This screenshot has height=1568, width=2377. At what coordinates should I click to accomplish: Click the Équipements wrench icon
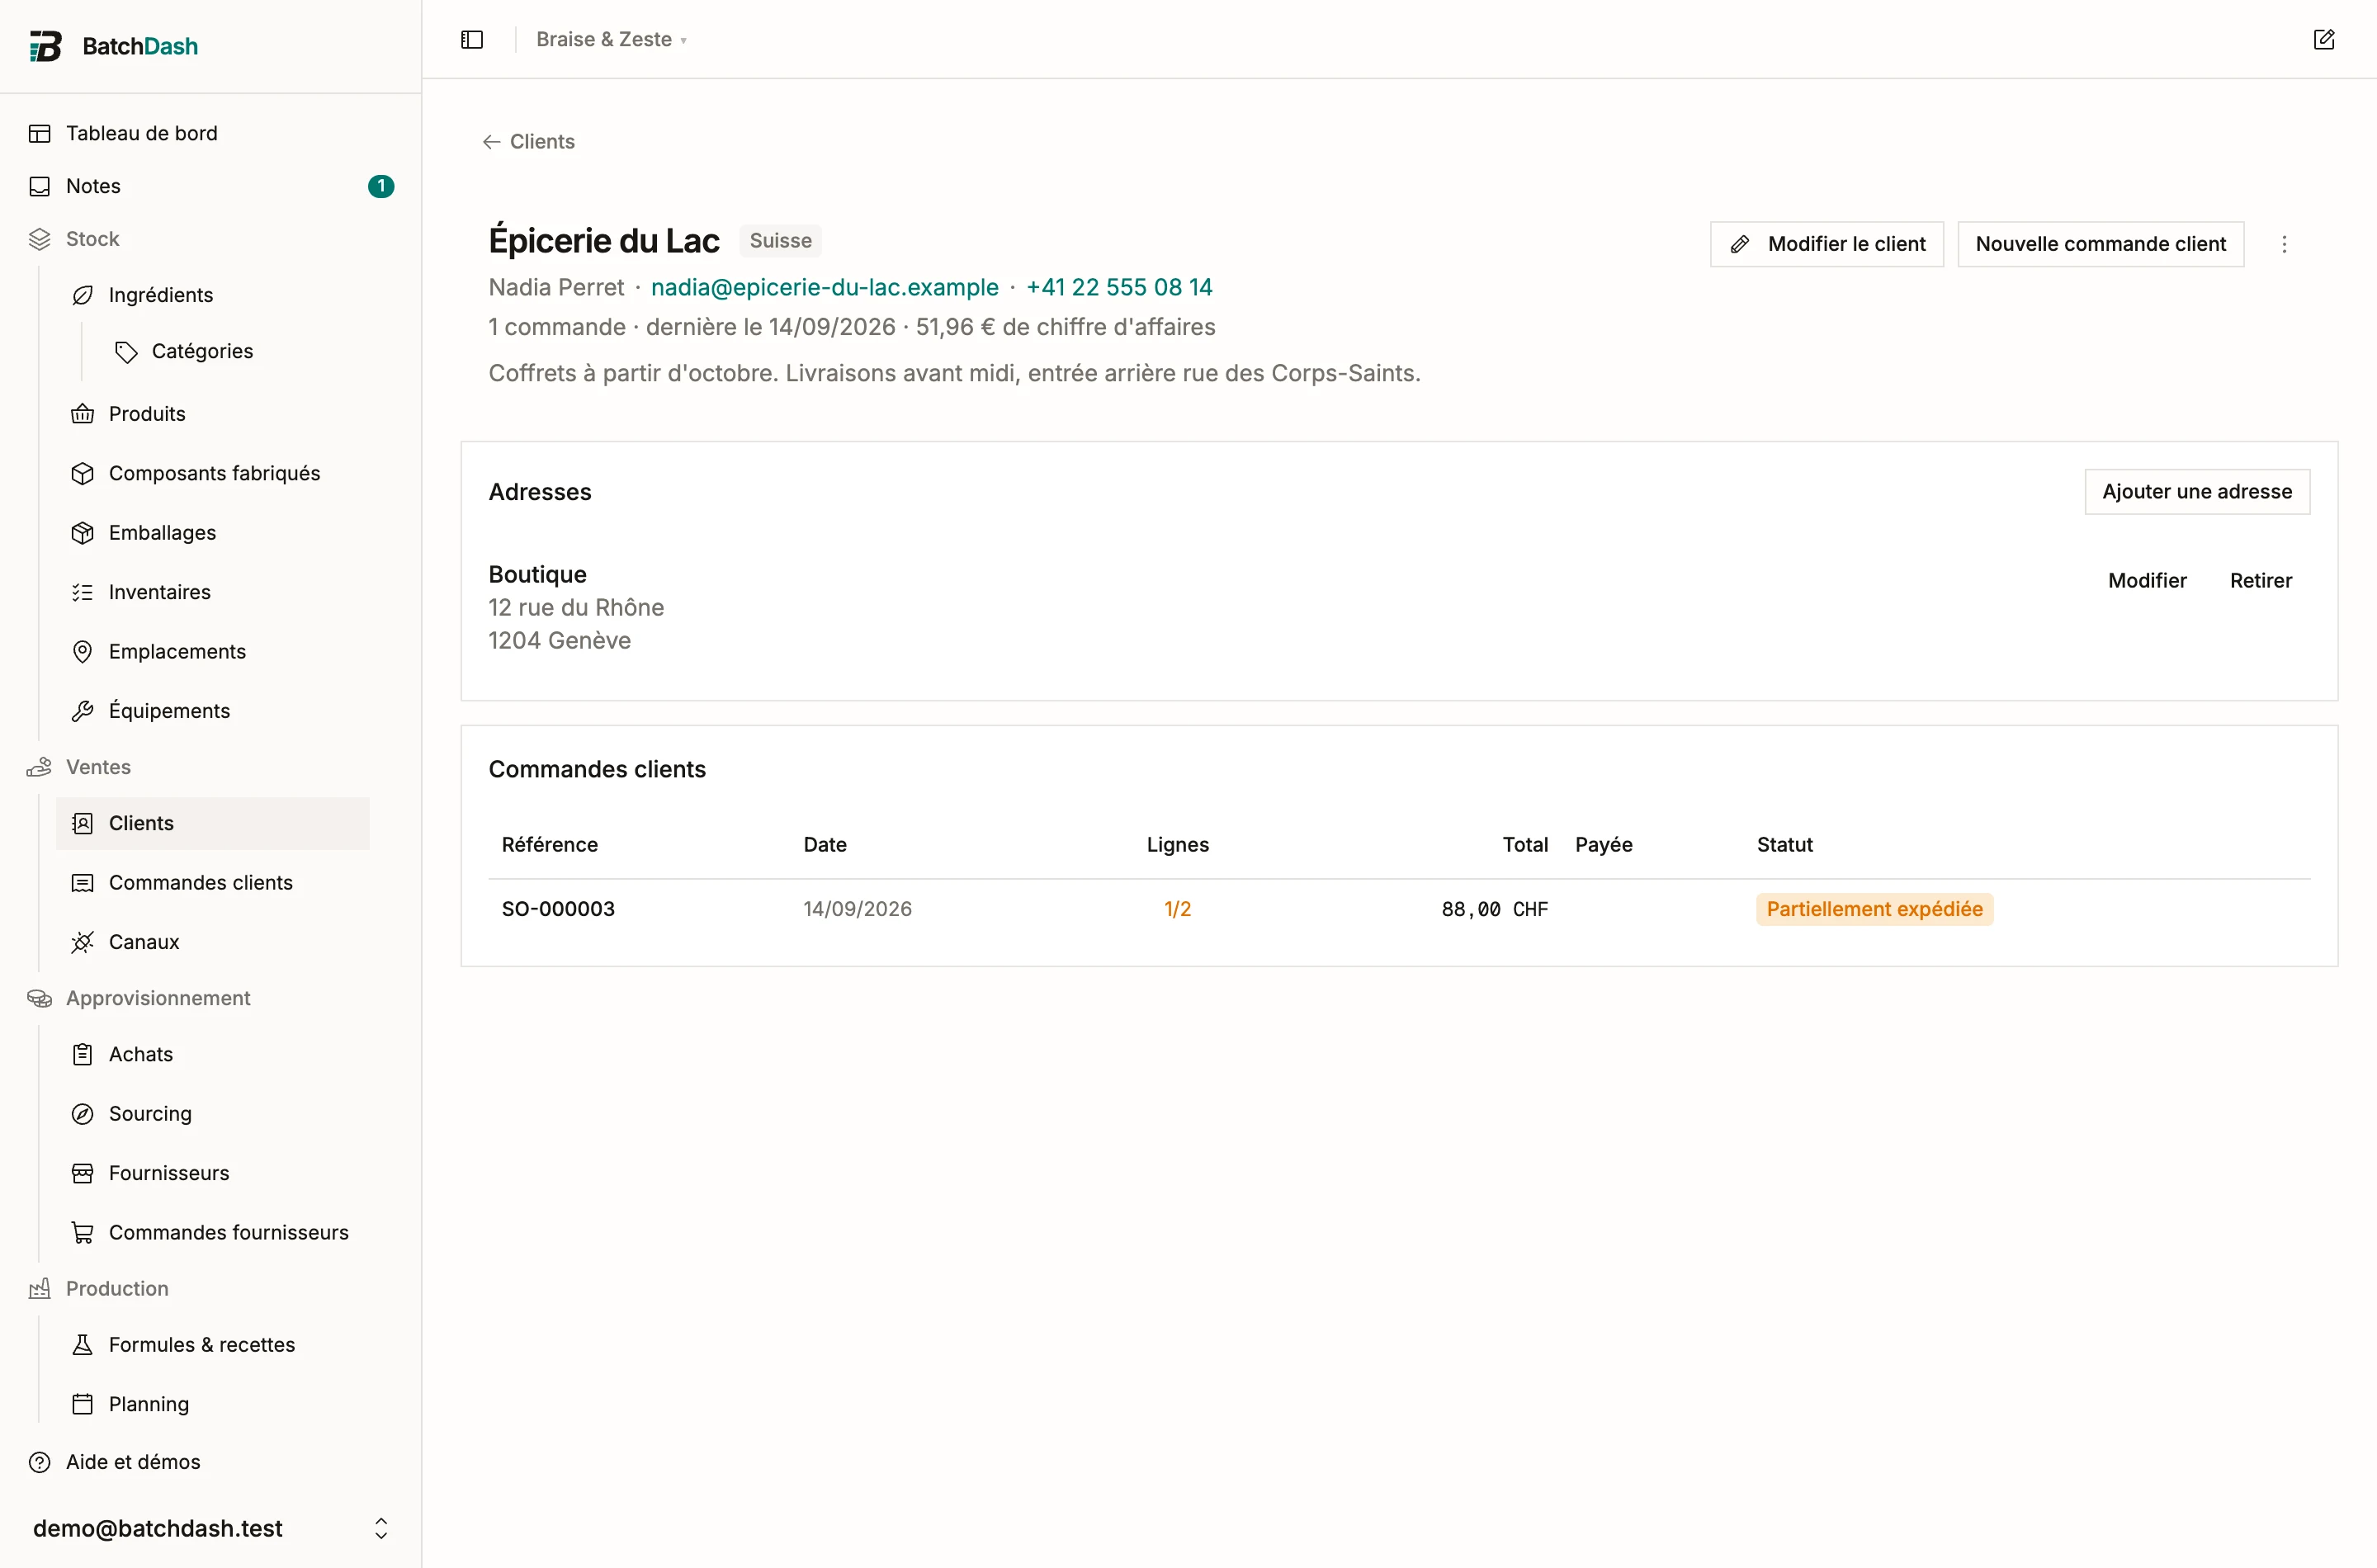[x=83, y=711]
